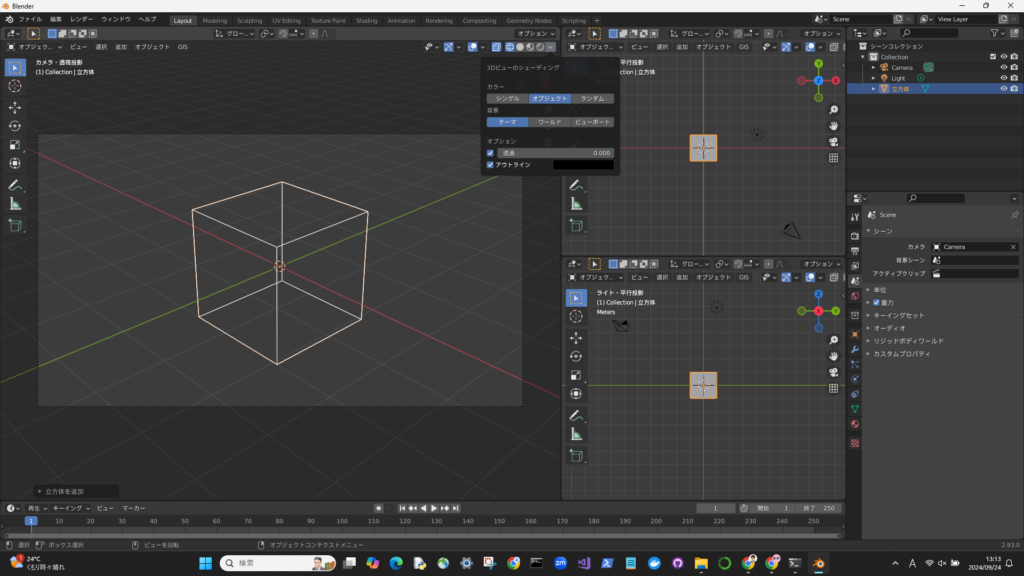Expand the Camera item in outliner
1024x576 pixels.
coord(873,68)
